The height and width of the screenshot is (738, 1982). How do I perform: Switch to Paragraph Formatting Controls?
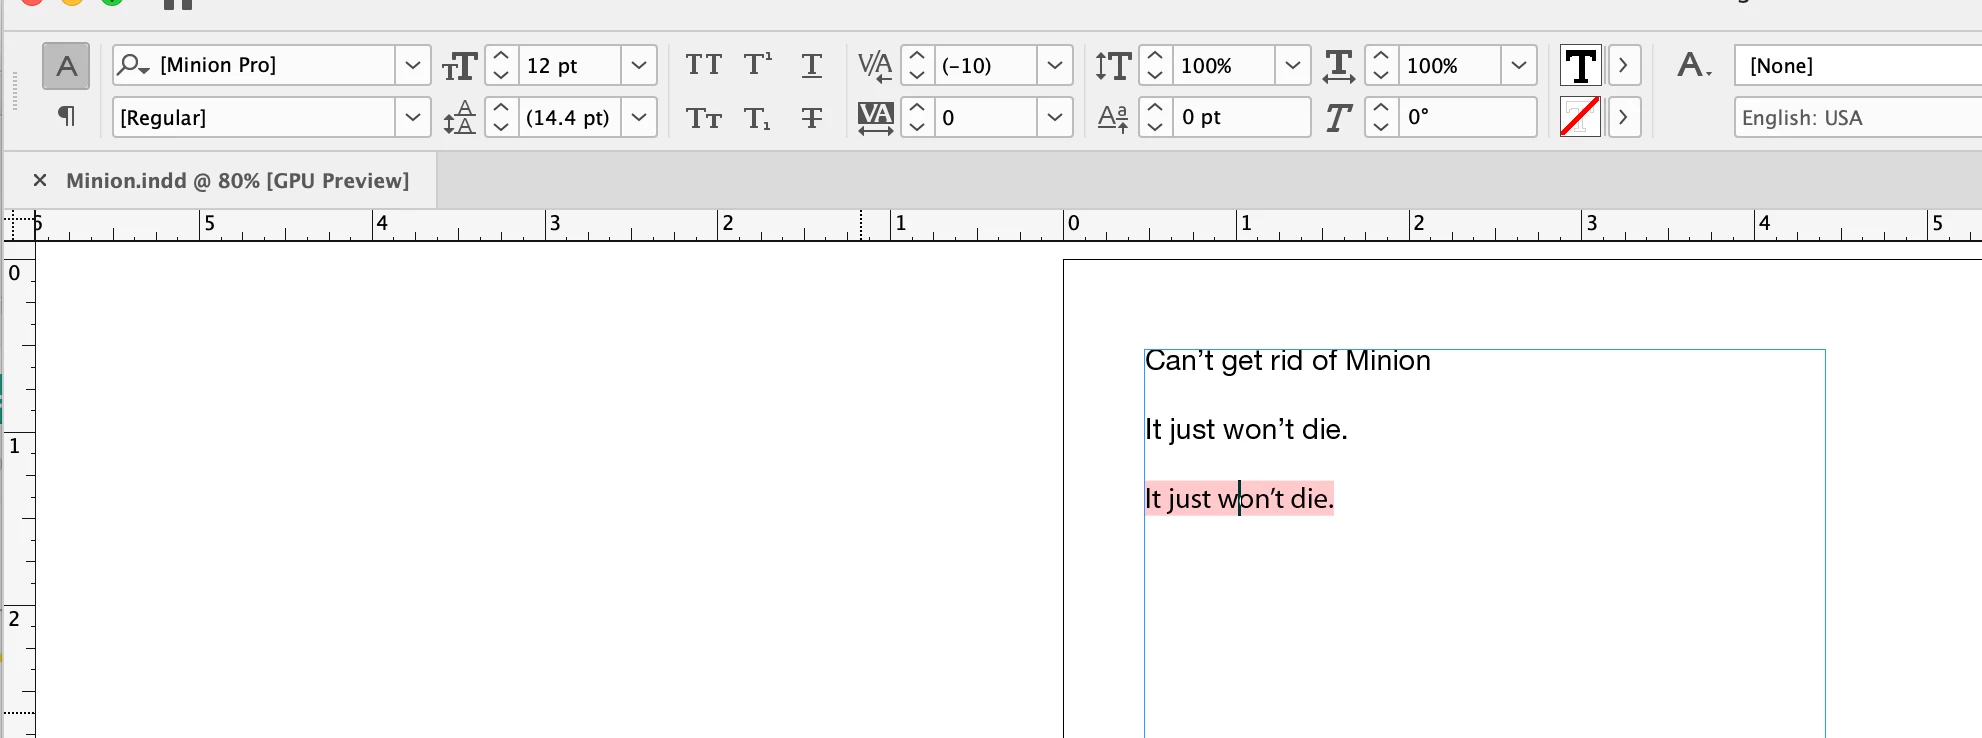[x=66, y=116]
